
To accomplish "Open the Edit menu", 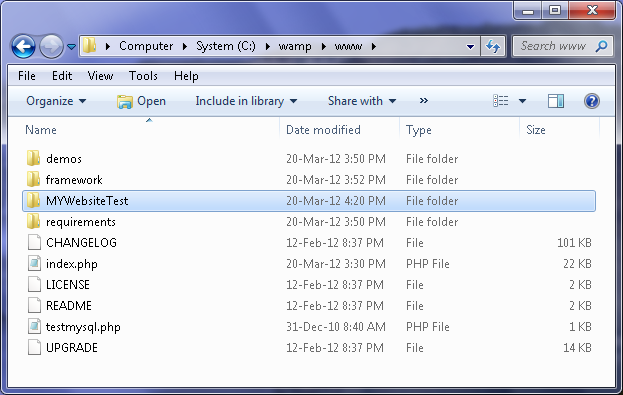I will [62, 76].
